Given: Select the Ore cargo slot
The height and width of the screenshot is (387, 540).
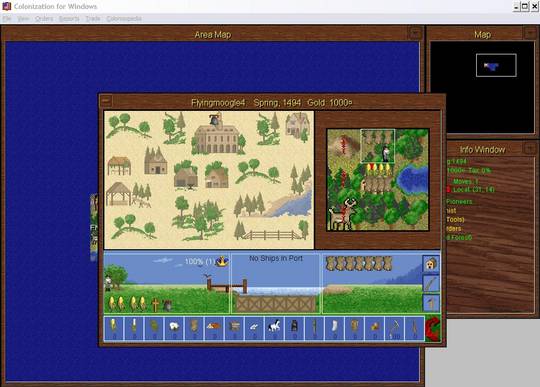Looking at the screenshot, I should coord(235,328).
